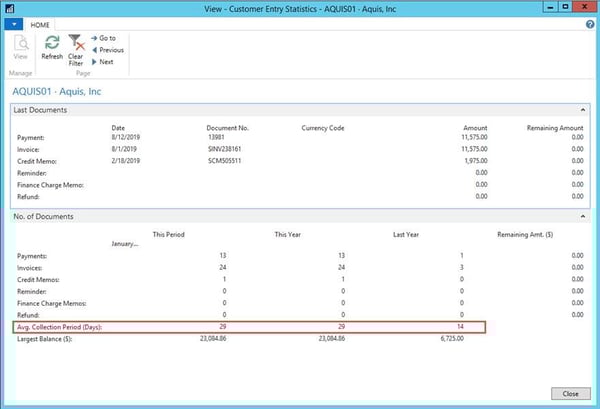Screen dimensions: 600x409
Task: Click the No. of Documents header label
Action: click(x=43, y=217)
